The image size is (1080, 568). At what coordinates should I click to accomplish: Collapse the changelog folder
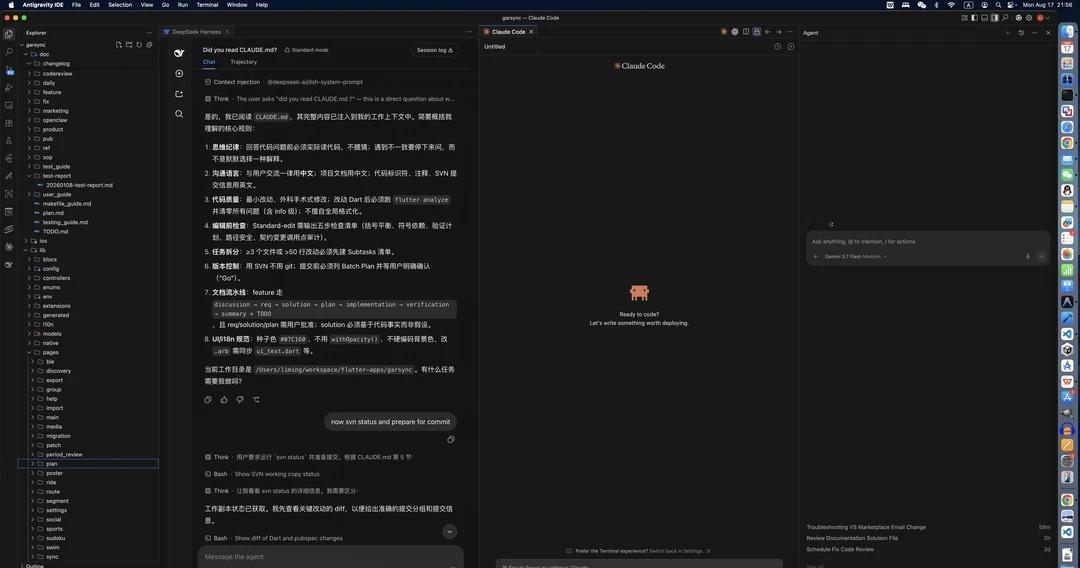[x=56, y=64]
